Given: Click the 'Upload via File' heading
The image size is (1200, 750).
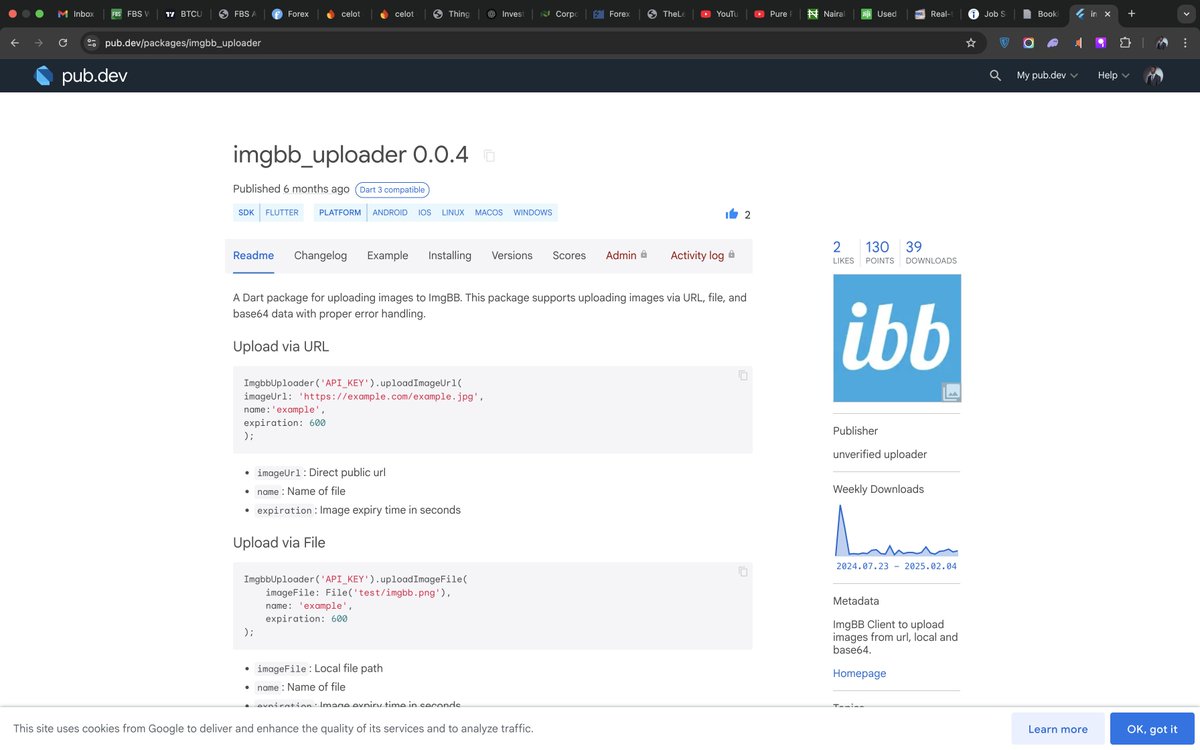Looking at the screenshot, I should [279, 542].
